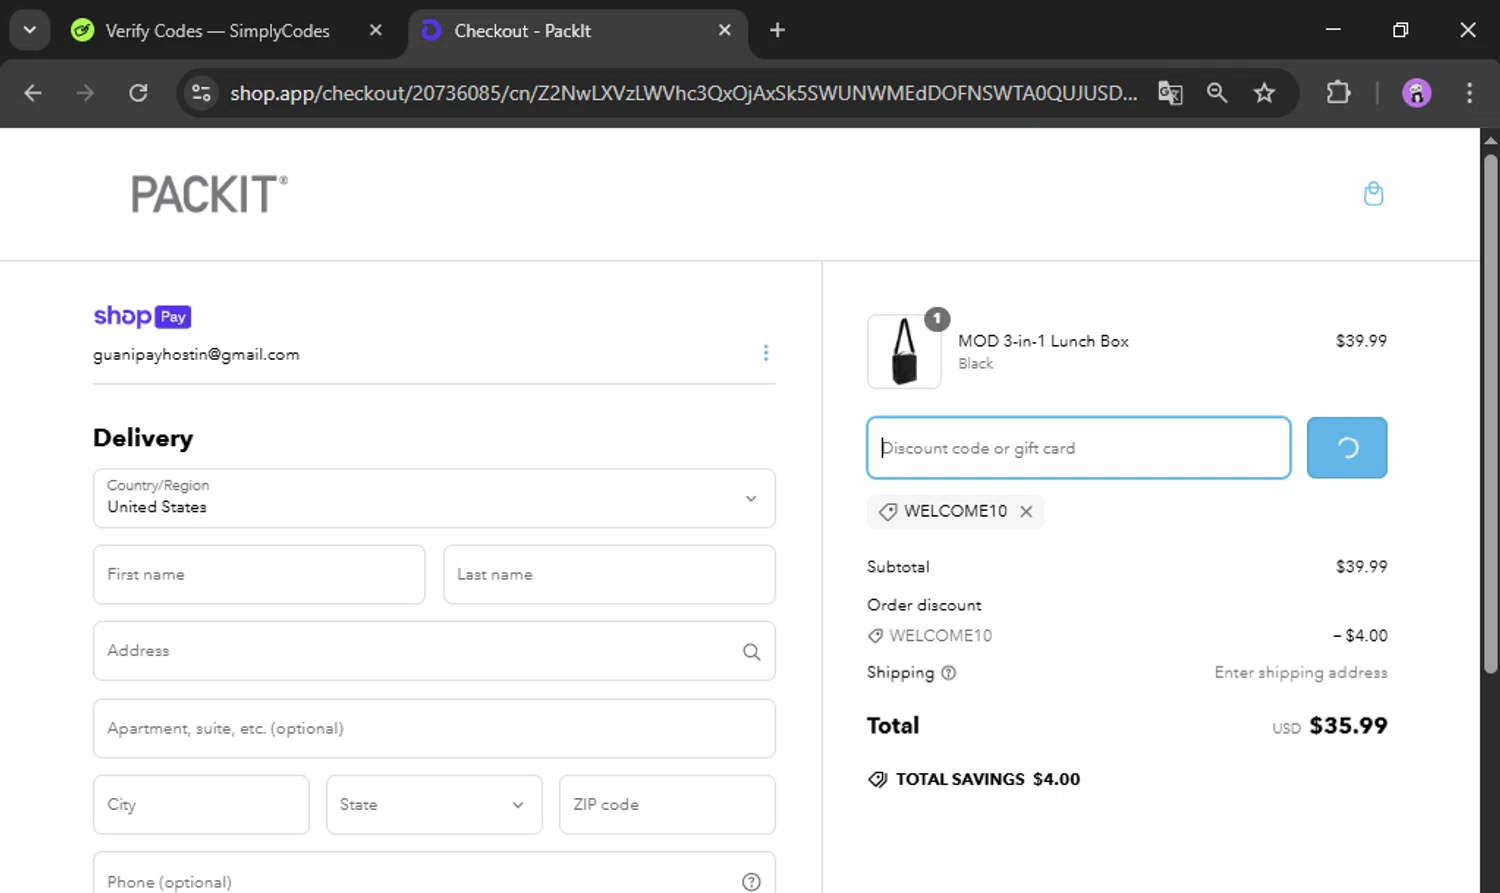Click the PACKIT store logo

point(209,194)
